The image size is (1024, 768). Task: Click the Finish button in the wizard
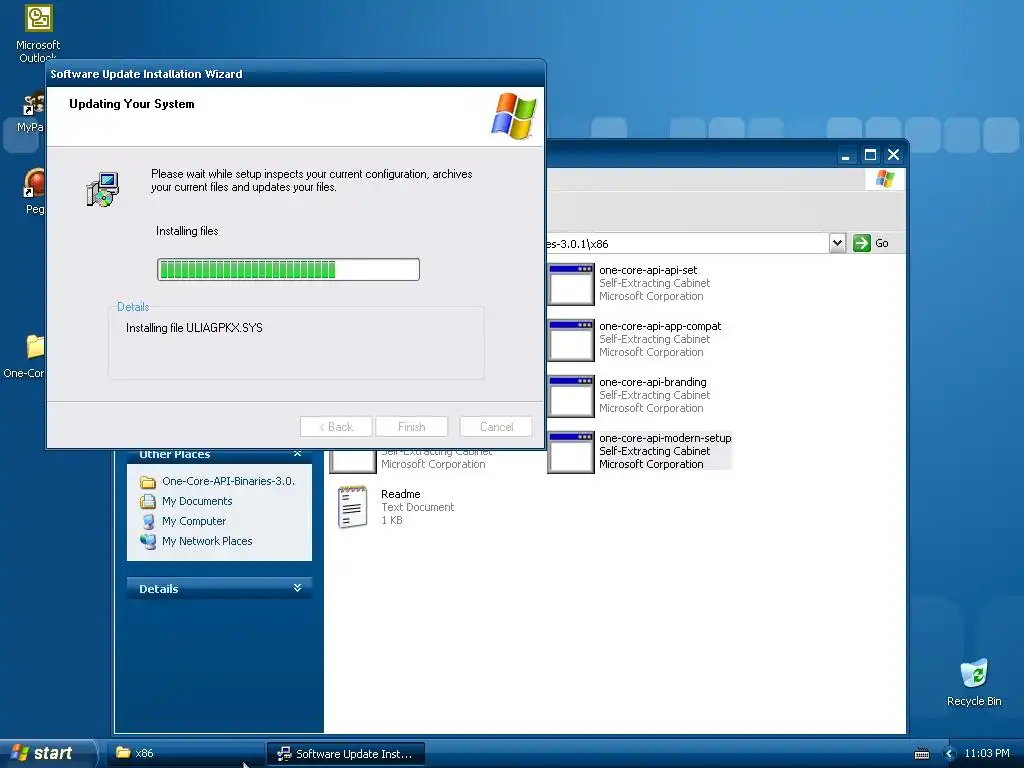coord(411,426)
